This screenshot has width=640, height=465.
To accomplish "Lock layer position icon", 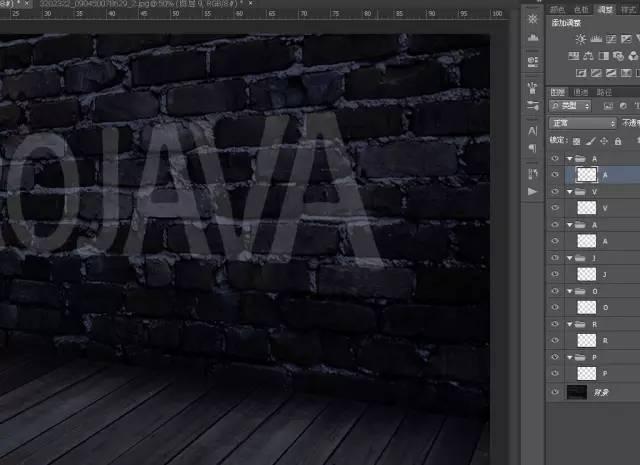I will tap(604, 141).
